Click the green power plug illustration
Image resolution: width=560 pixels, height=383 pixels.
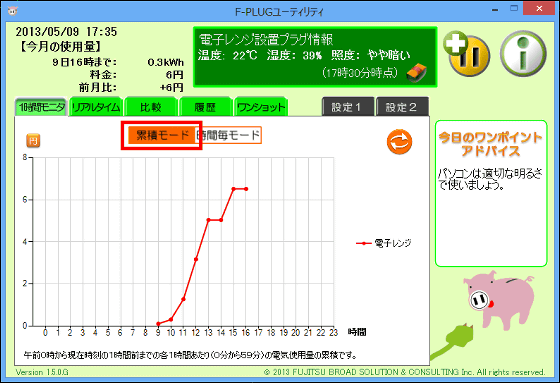point(453,340)
